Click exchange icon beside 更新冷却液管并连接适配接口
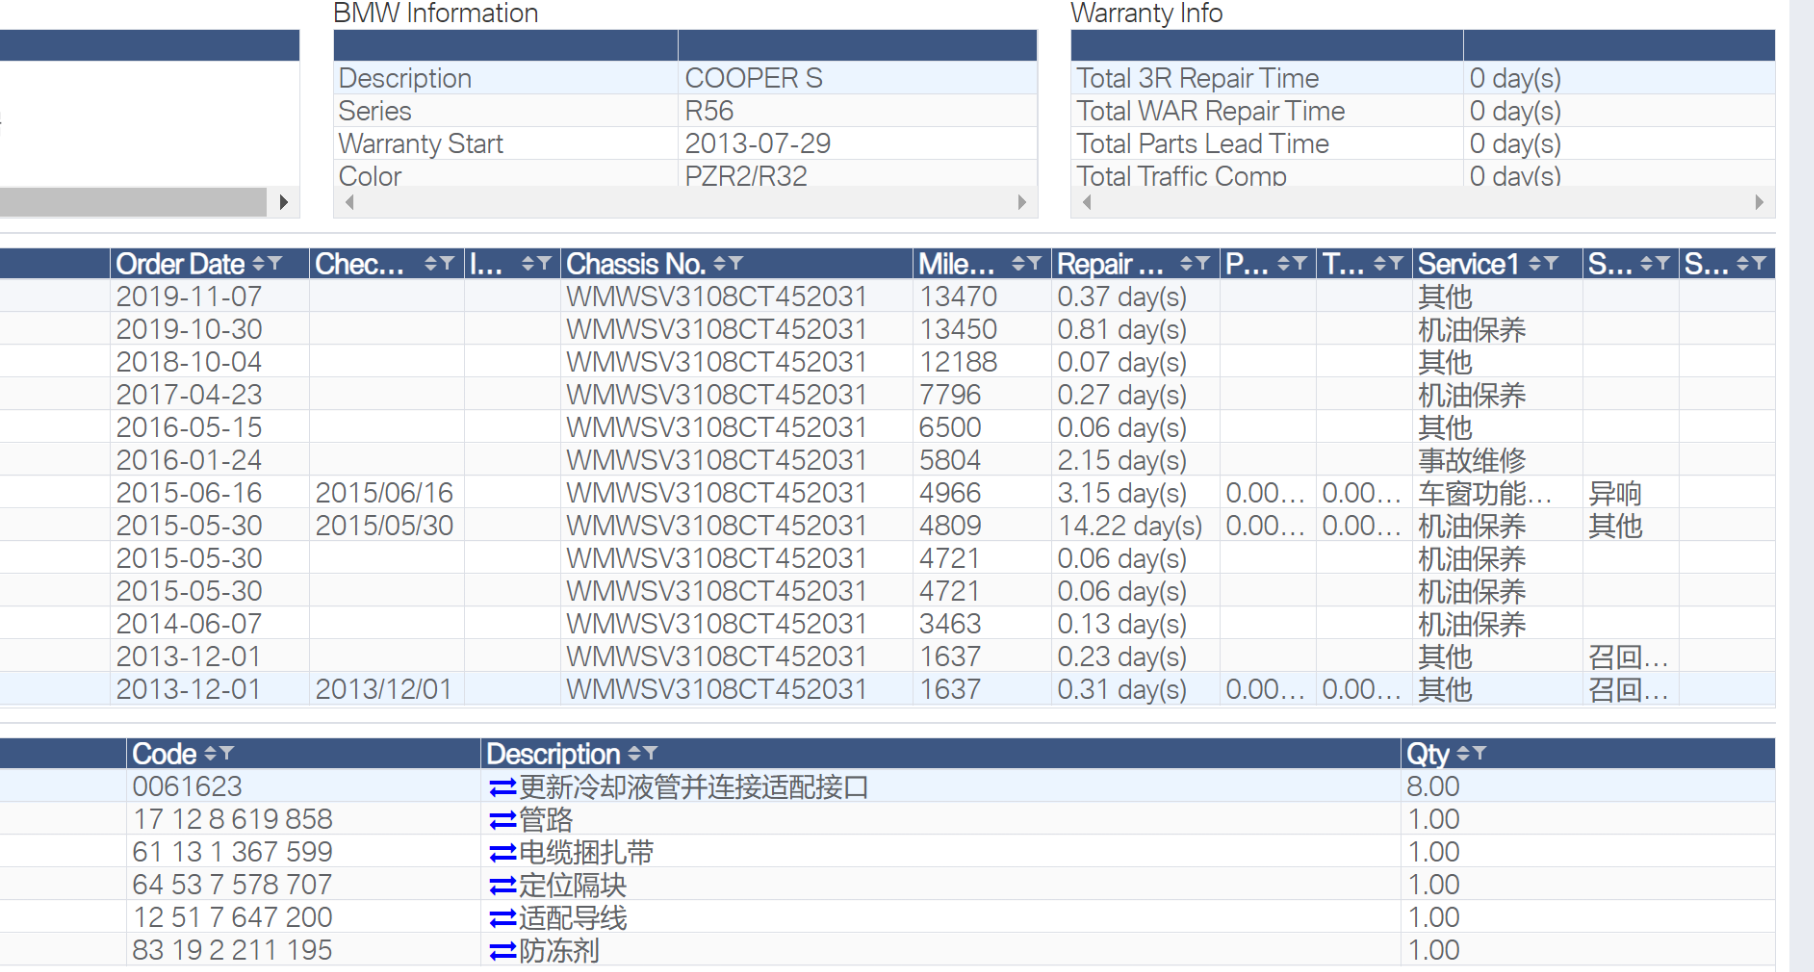Viewport: 1814px width, 972px height. click(x=502, y=788)
